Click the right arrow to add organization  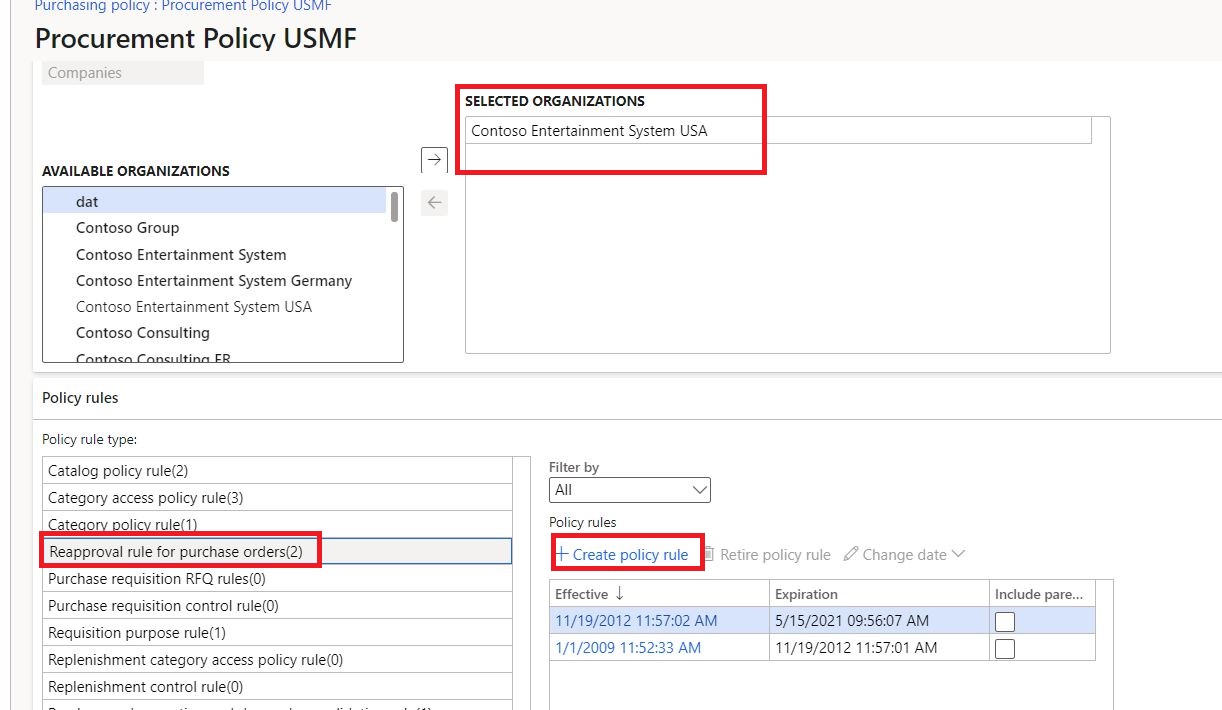433,159
